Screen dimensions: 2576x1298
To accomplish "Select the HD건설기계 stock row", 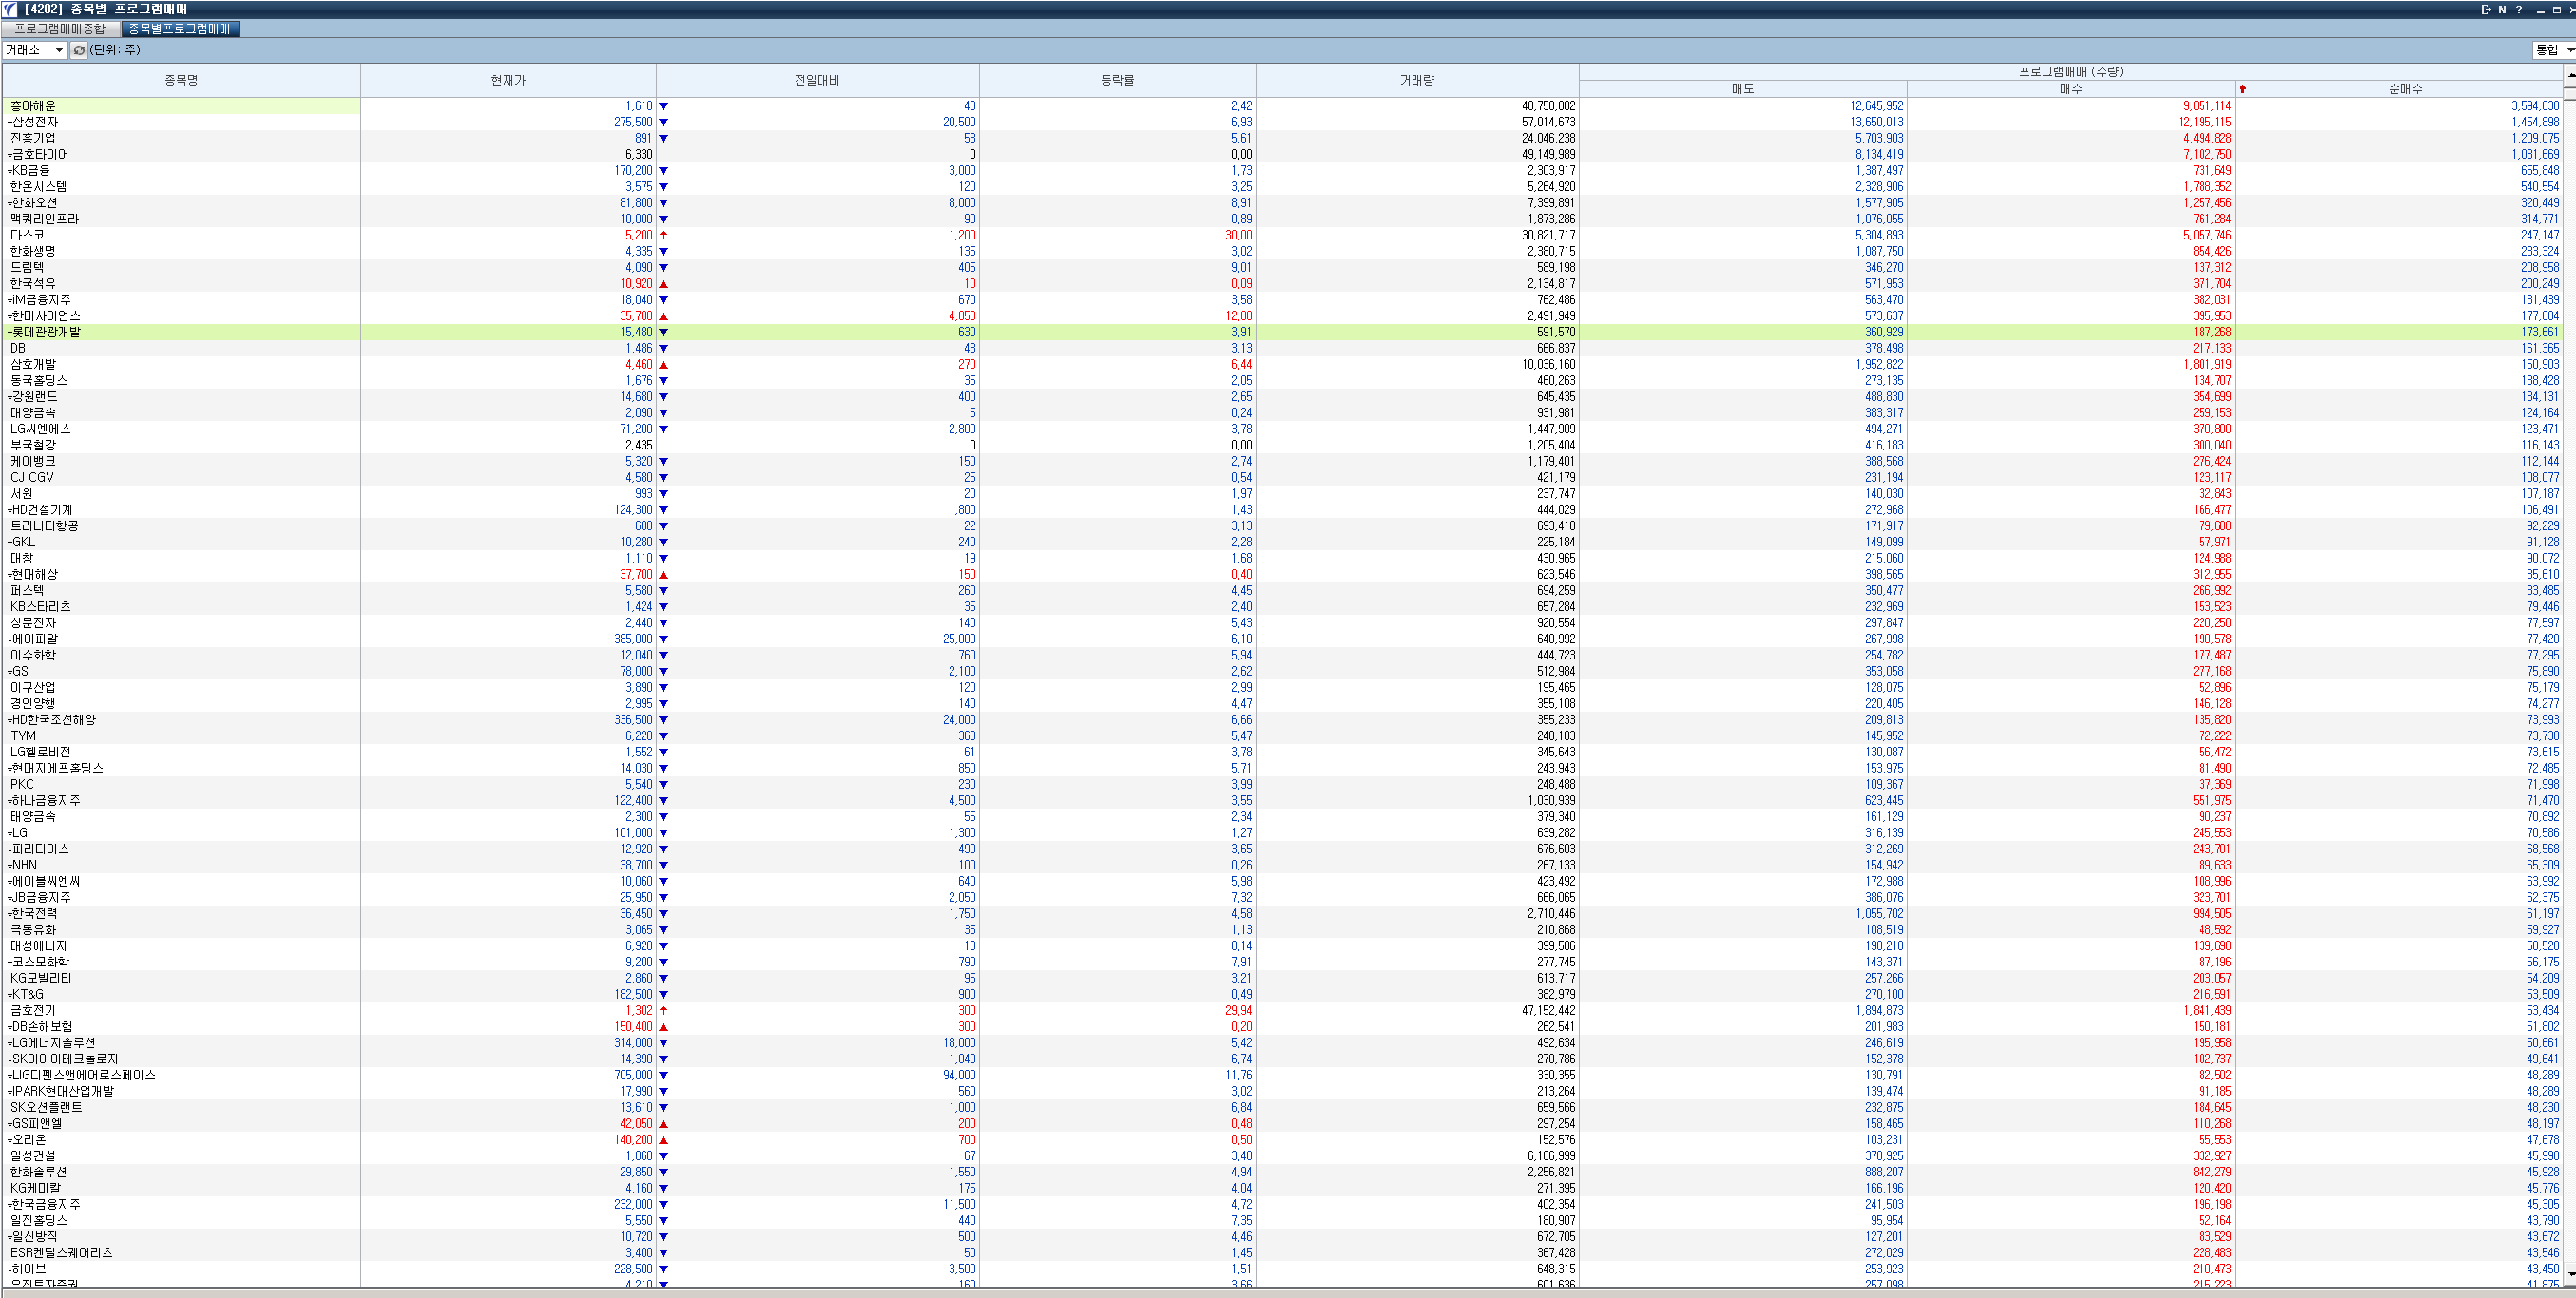I will click(1282, 510).
